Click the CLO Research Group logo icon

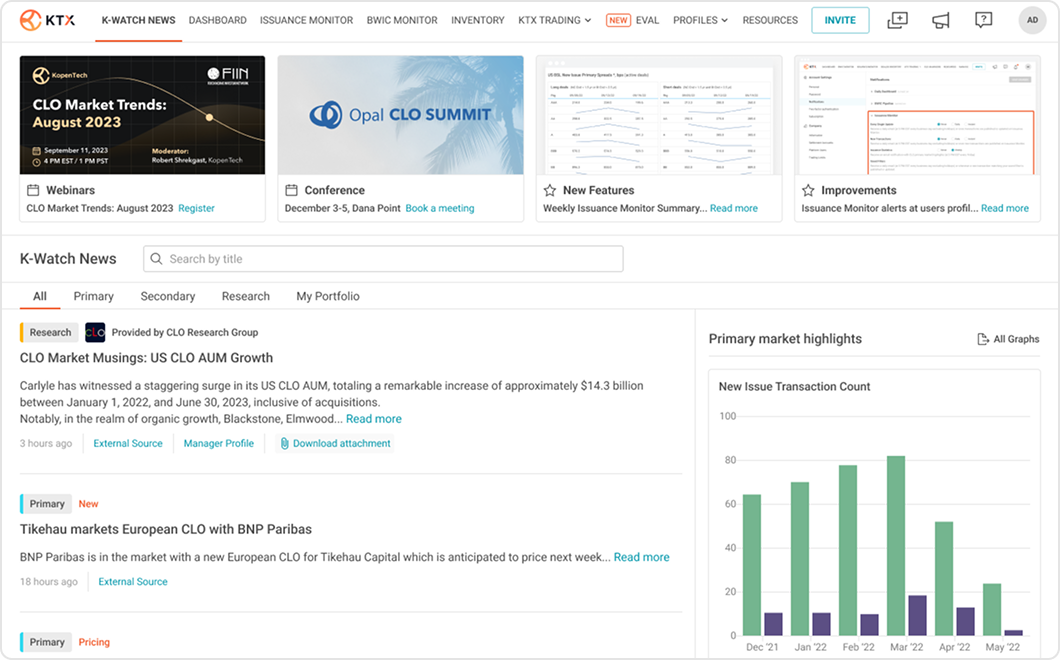coord(95,332)
